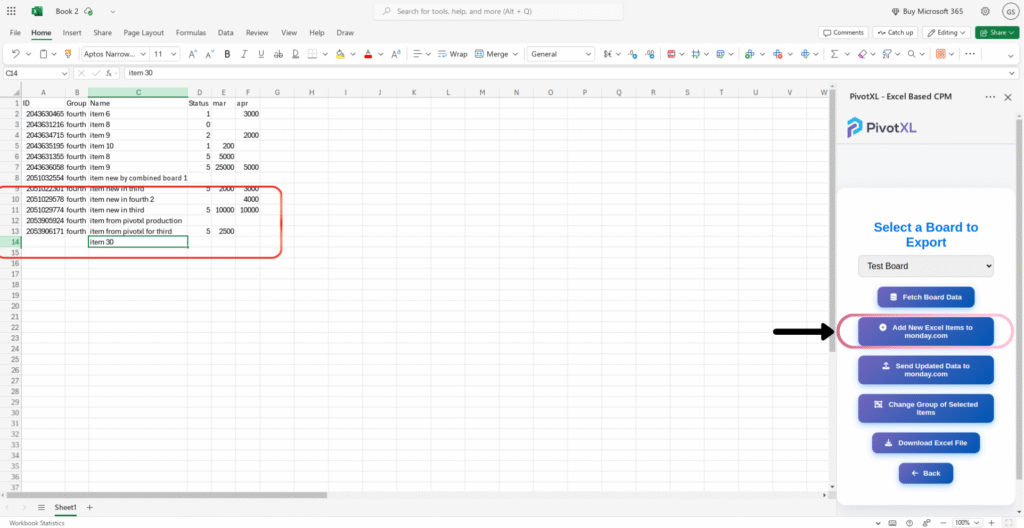The height and width of the screenshot is (528, 1024).
Task: Click the Insert cells icon
Action: click(749, 54)
